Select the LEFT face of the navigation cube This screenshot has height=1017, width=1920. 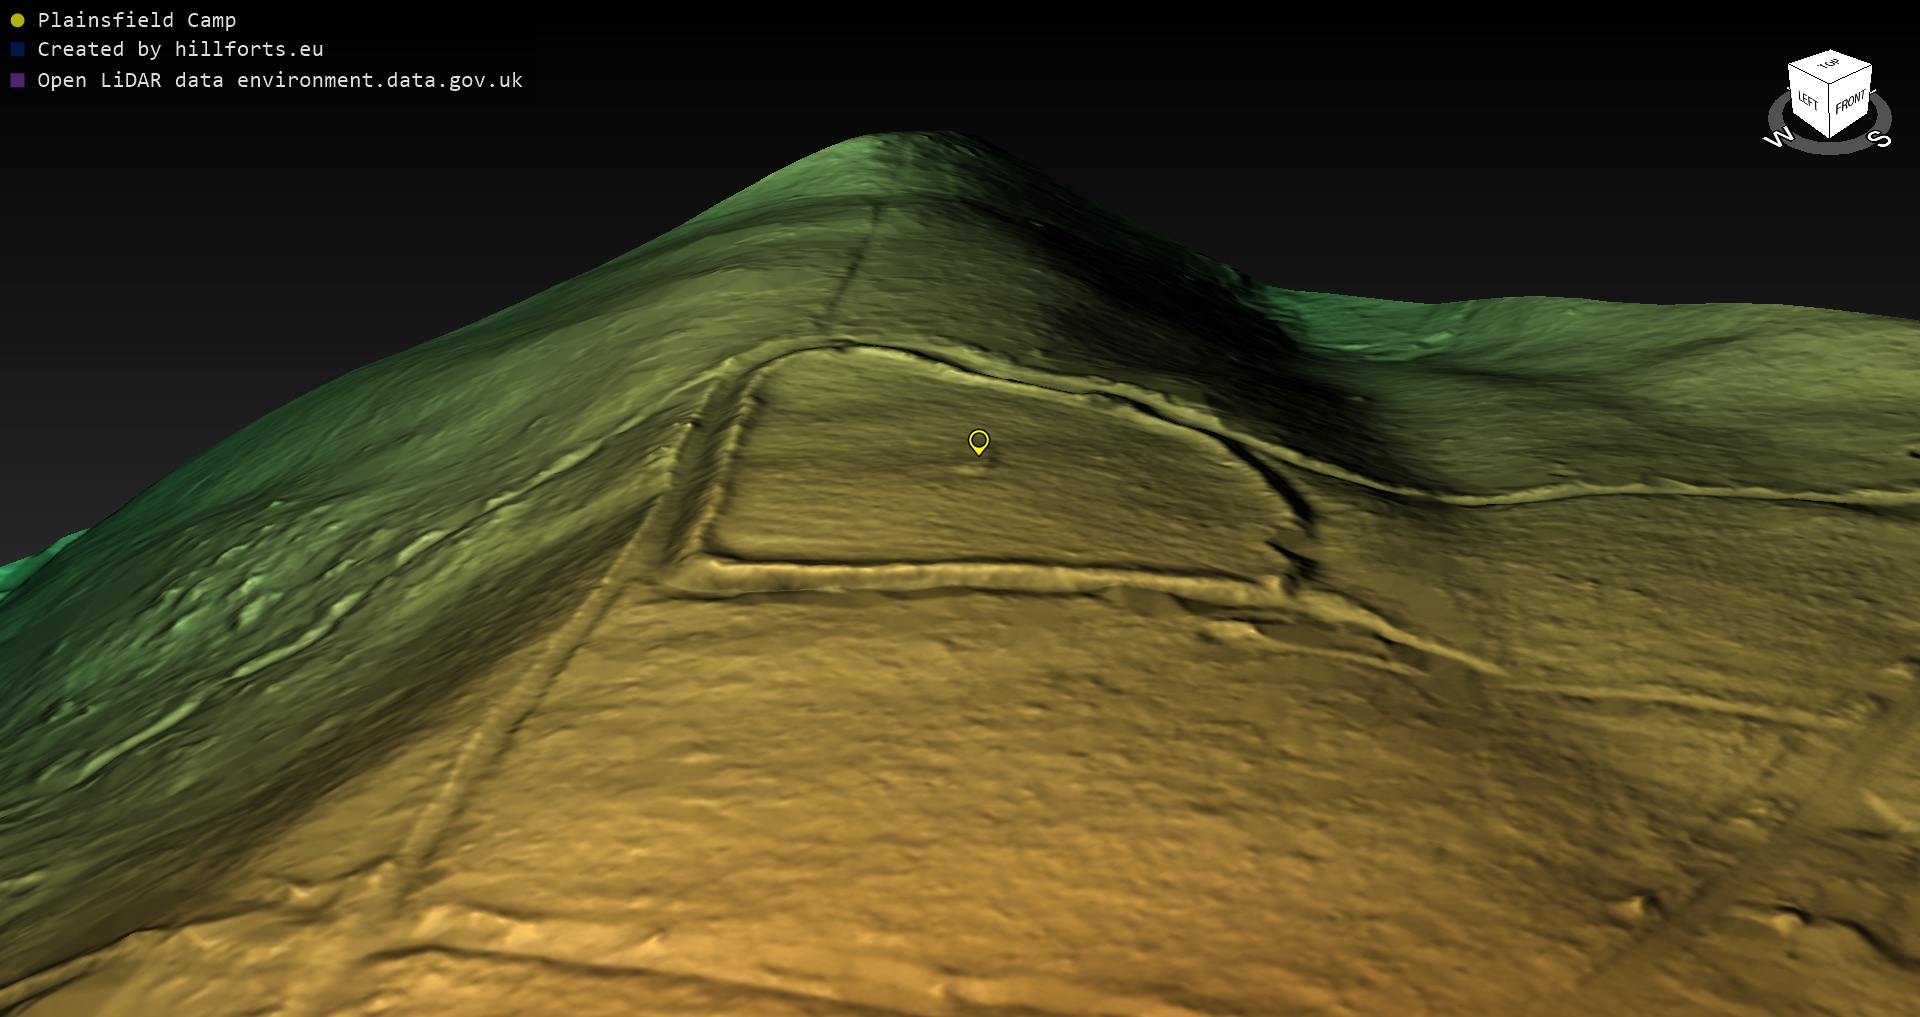[x=1808, y=101]
